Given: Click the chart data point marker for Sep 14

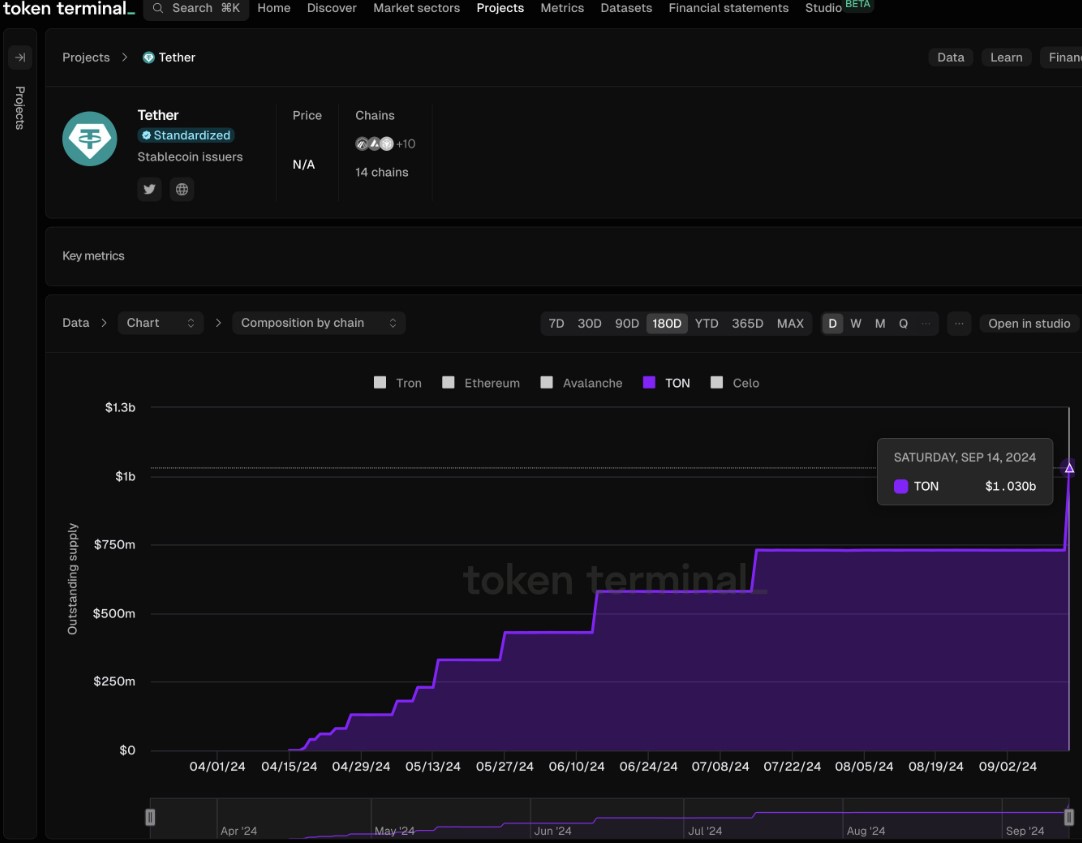Looking at the screenshot, I should pyautogui.click(x=1069, y=468).
